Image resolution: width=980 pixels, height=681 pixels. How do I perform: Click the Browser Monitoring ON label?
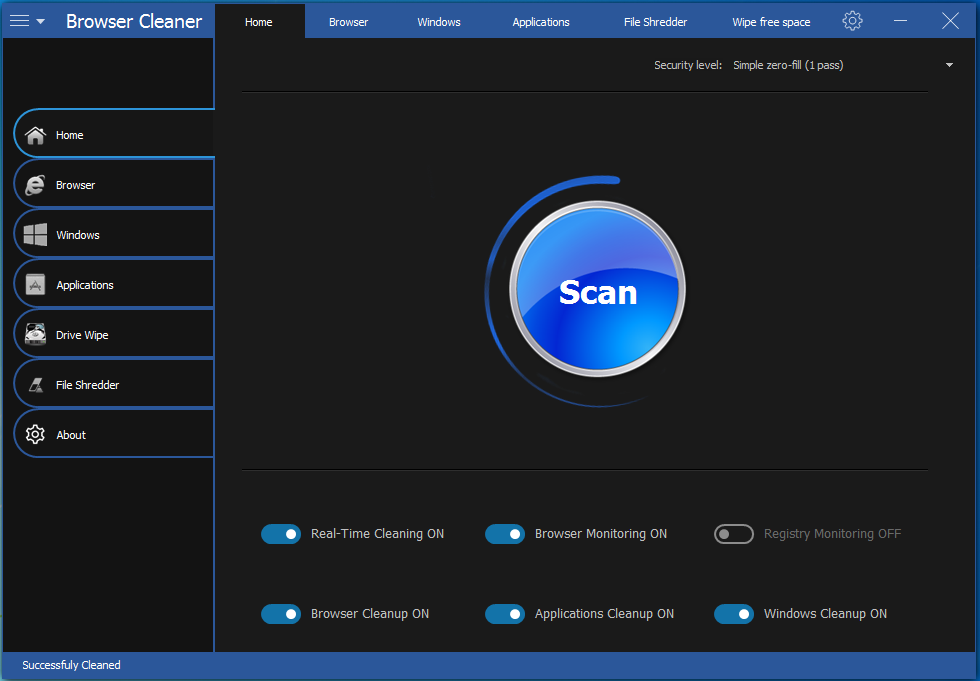(601, 534)
